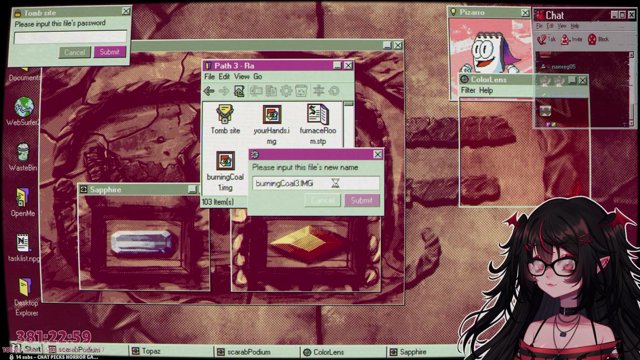
Task: Click the Talk icon in Chat
Action: coord(546,39)
